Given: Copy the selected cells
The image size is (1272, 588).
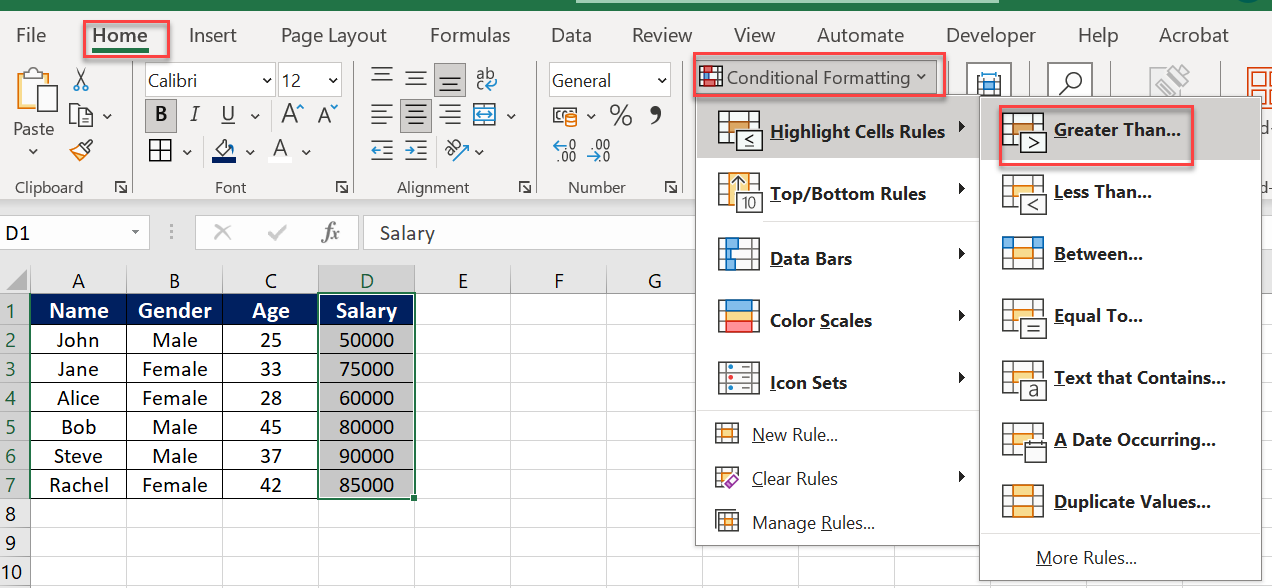Looking at the screenshot, I should 80,116.
